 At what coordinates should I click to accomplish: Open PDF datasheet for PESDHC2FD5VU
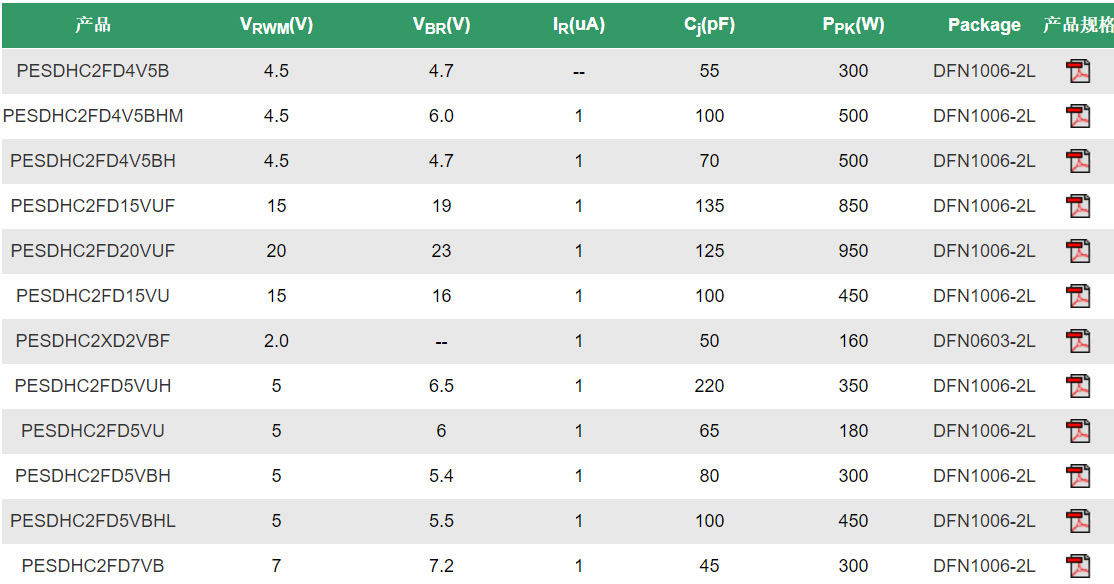[1078, 431]
